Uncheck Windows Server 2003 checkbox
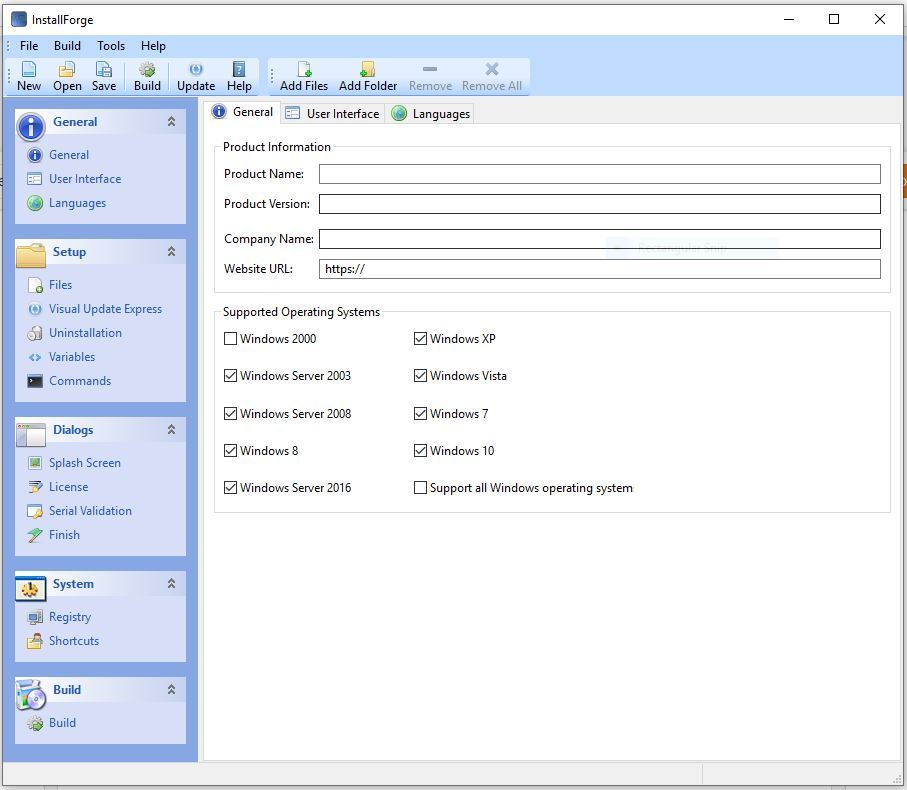The width and height of the screenshot is (907, 790). coord(230,376)
